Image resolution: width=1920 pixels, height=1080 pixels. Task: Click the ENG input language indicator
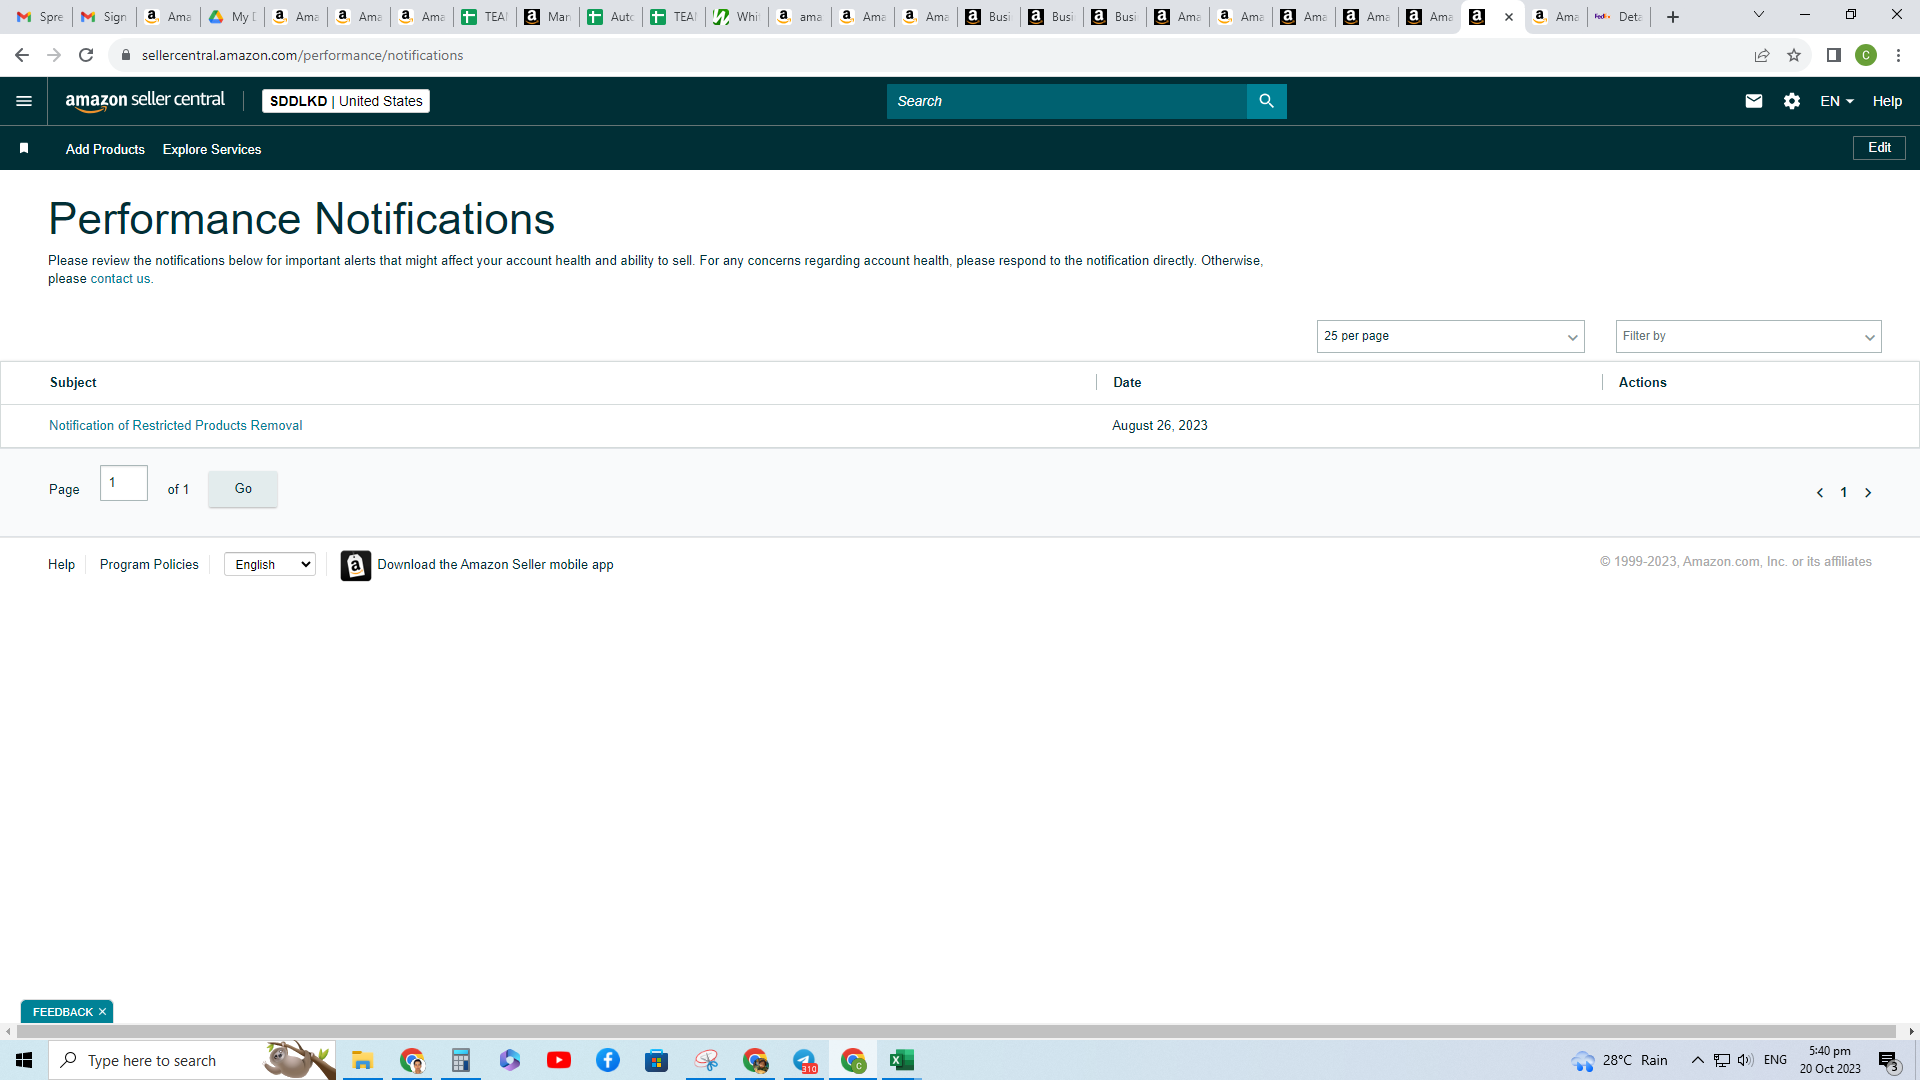(x=1775, y=1060)
